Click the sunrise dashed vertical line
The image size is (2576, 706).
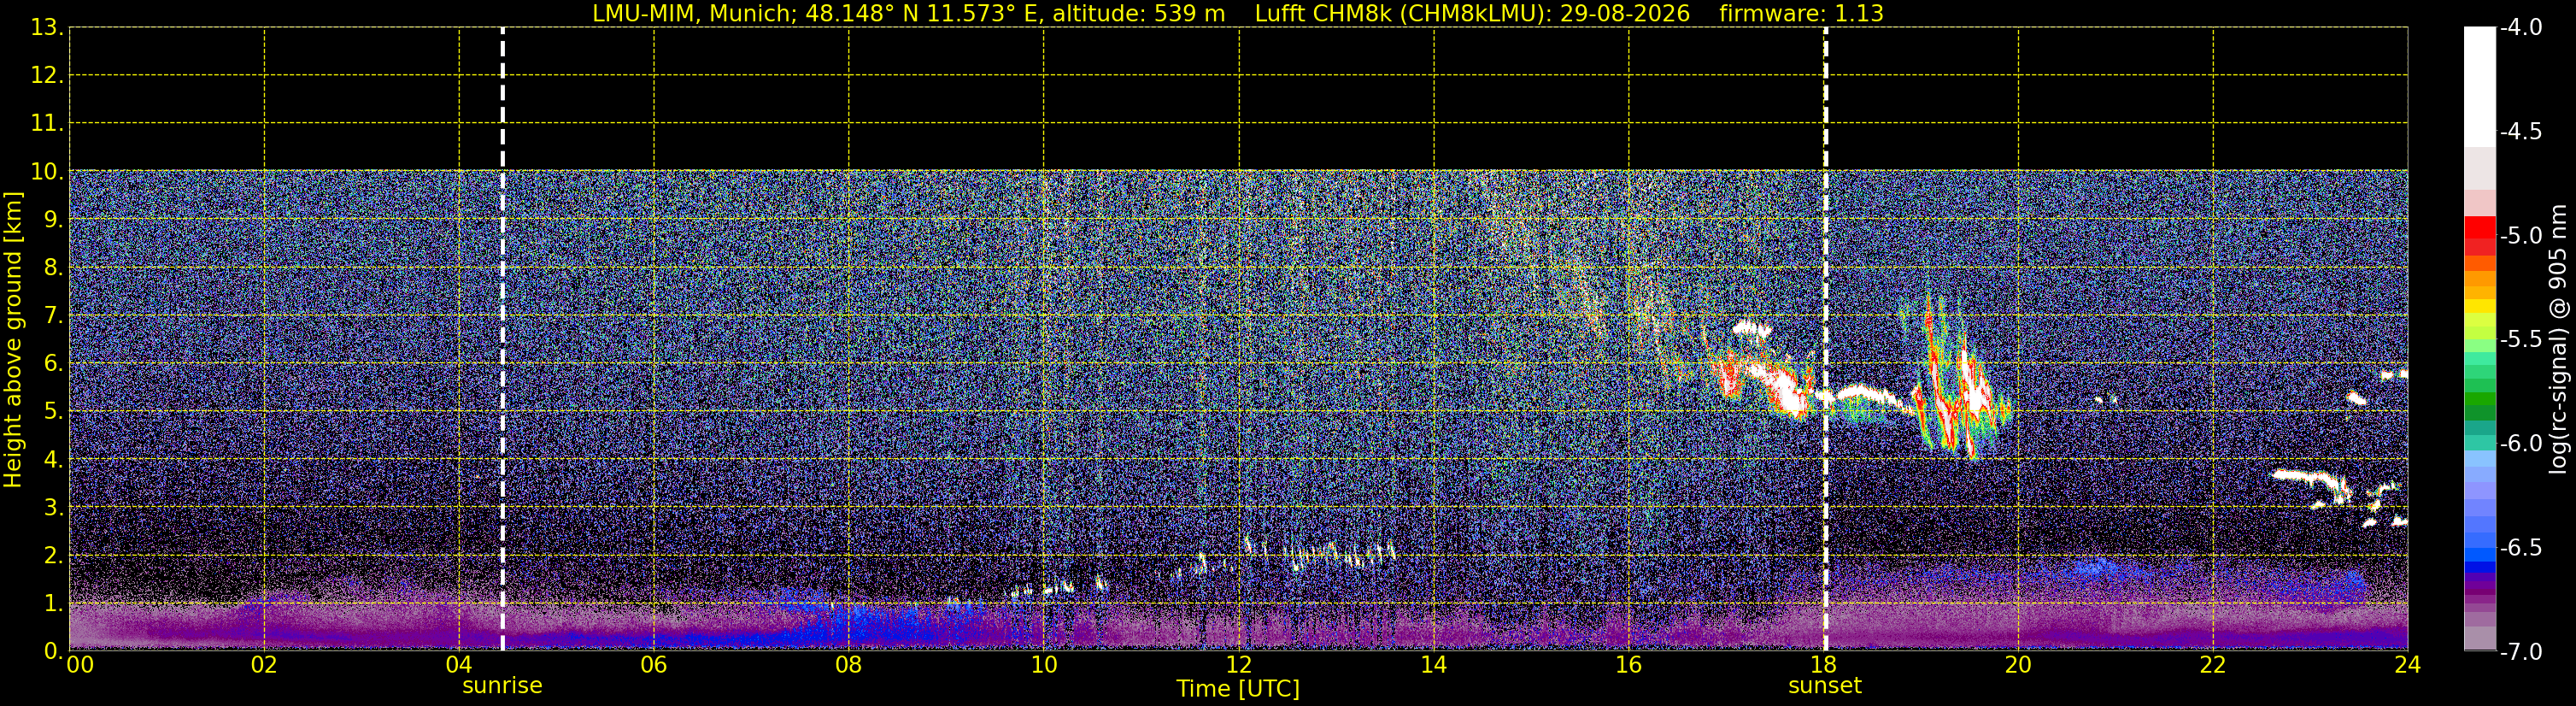coord(502,339)
